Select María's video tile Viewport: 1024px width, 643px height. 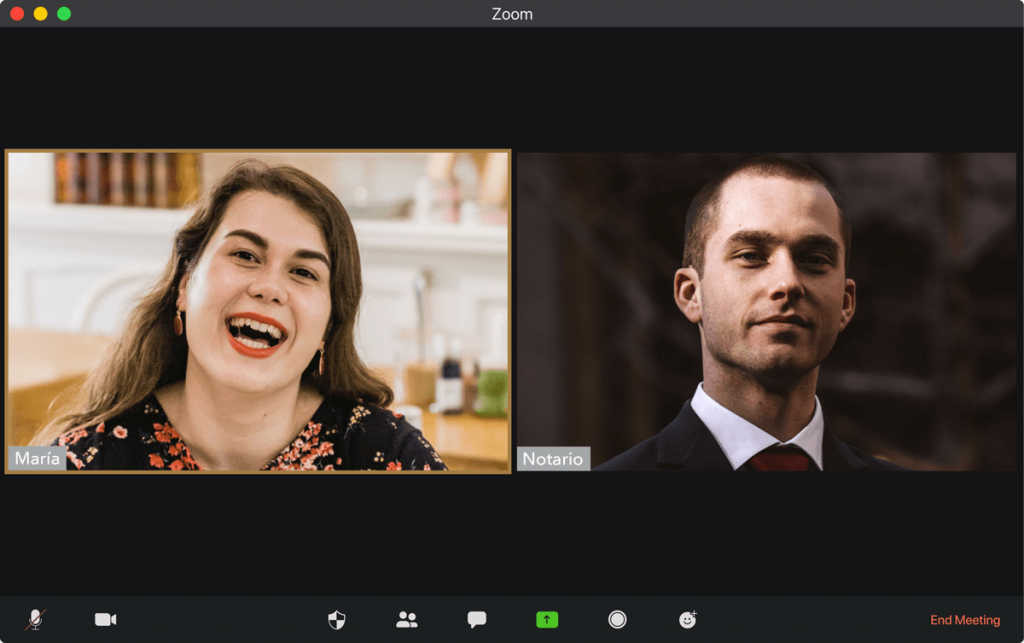258,311
